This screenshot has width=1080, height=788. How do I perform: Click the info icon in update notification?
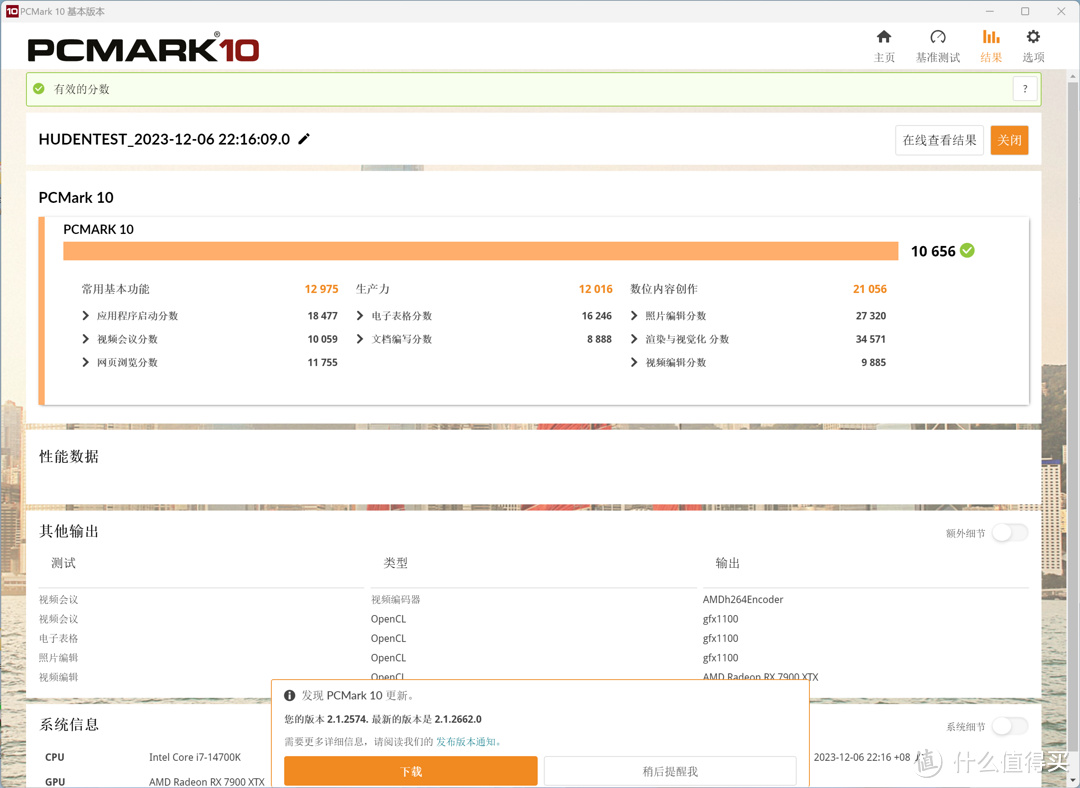(x=290, y=696)
